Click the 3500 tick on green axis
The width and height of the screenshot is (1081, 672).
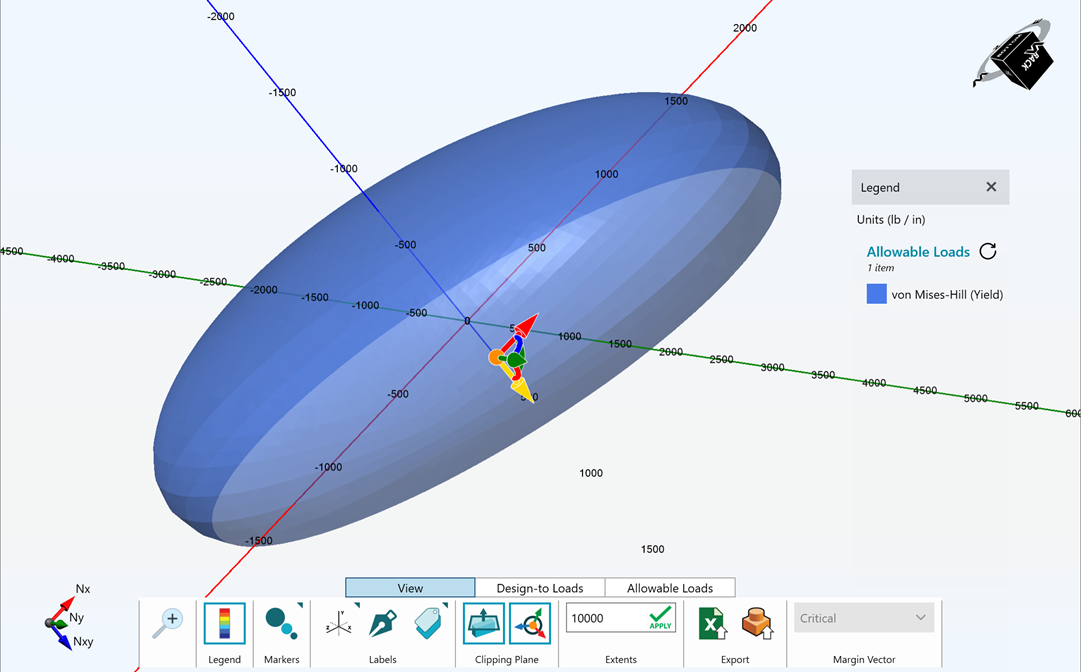point(822,375)
